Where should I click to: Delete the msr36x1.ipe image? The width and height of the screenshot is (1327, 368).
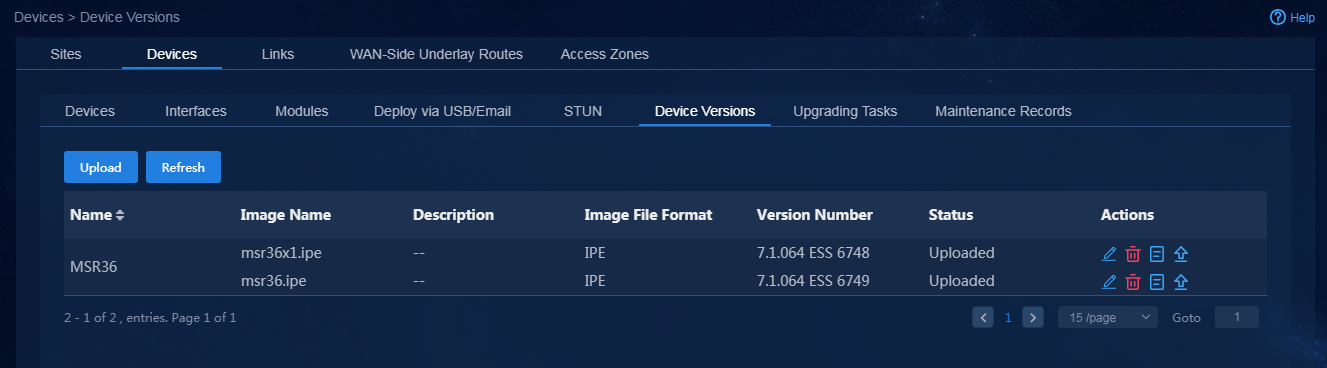pos(1133,254)
